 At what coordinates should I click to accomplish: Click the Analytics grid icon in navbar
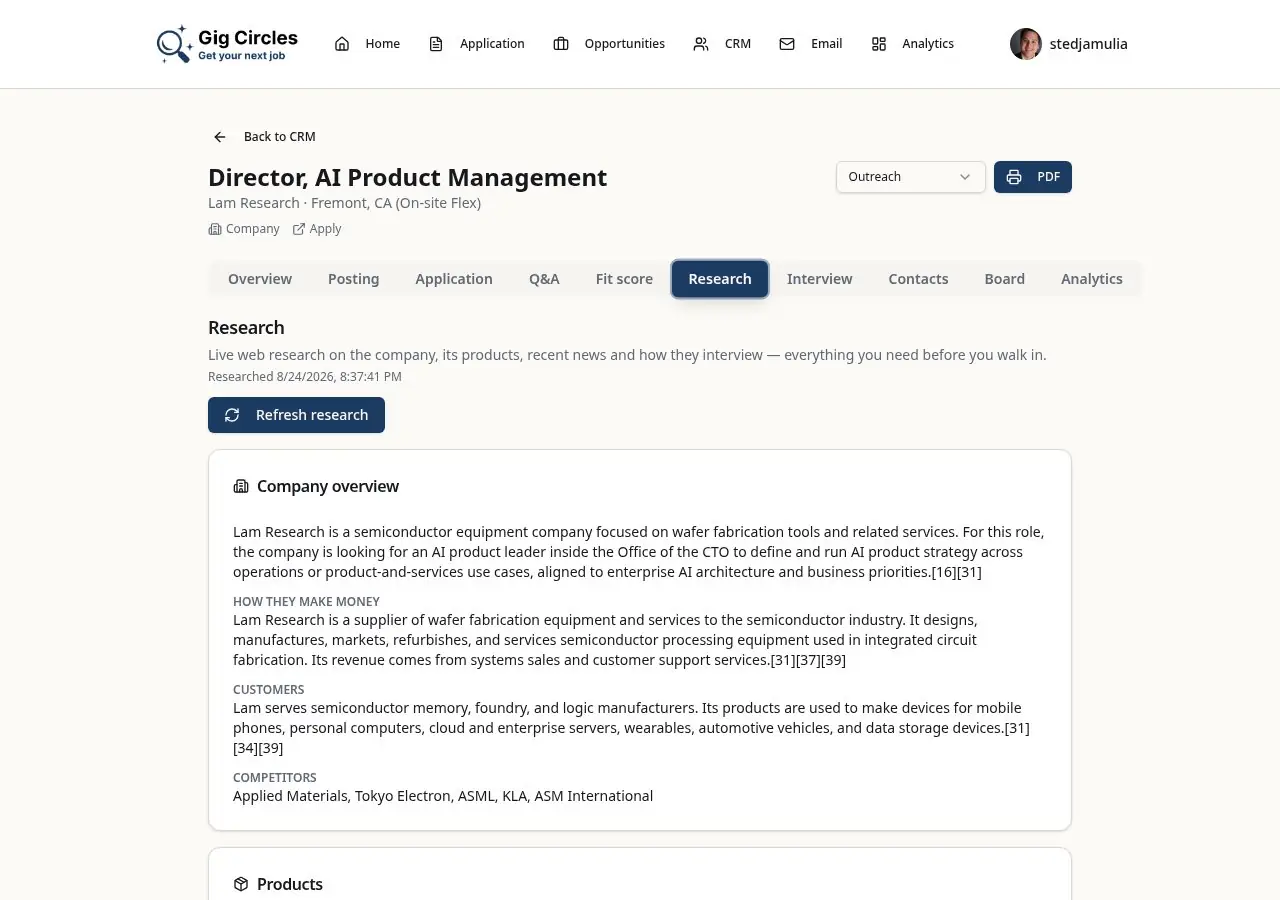[x=879, y=44]
